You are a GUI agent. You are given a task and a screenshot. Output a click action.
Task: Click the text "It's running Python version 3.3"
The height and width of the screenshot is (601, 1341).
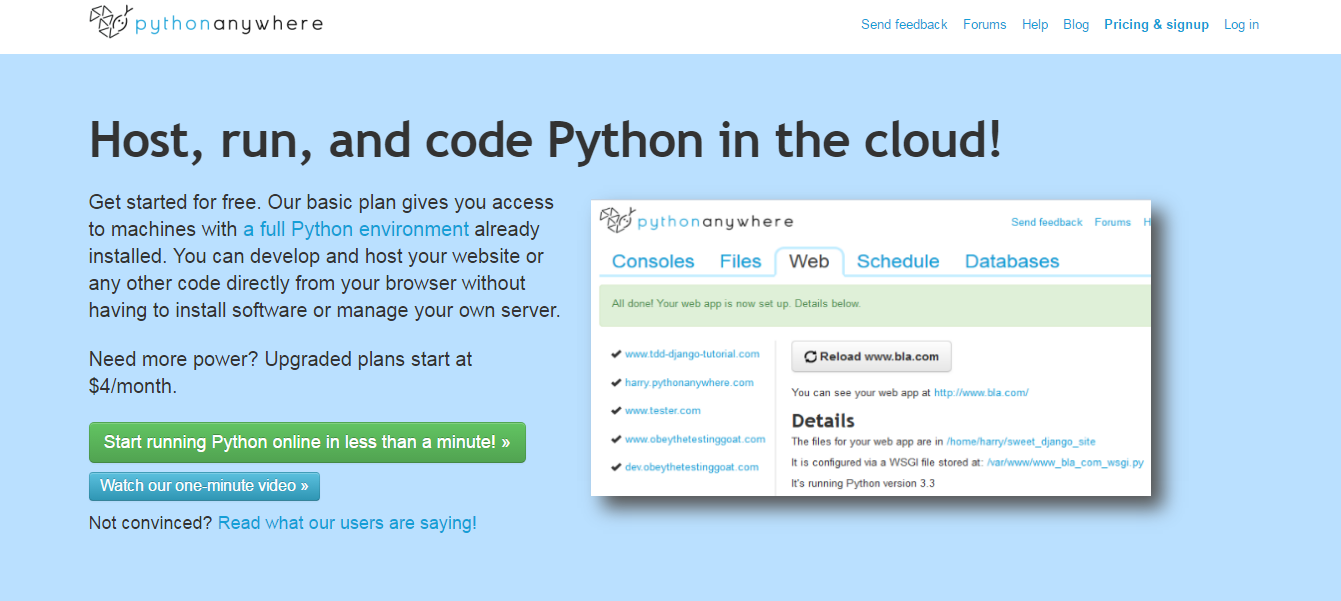point(863,484)
